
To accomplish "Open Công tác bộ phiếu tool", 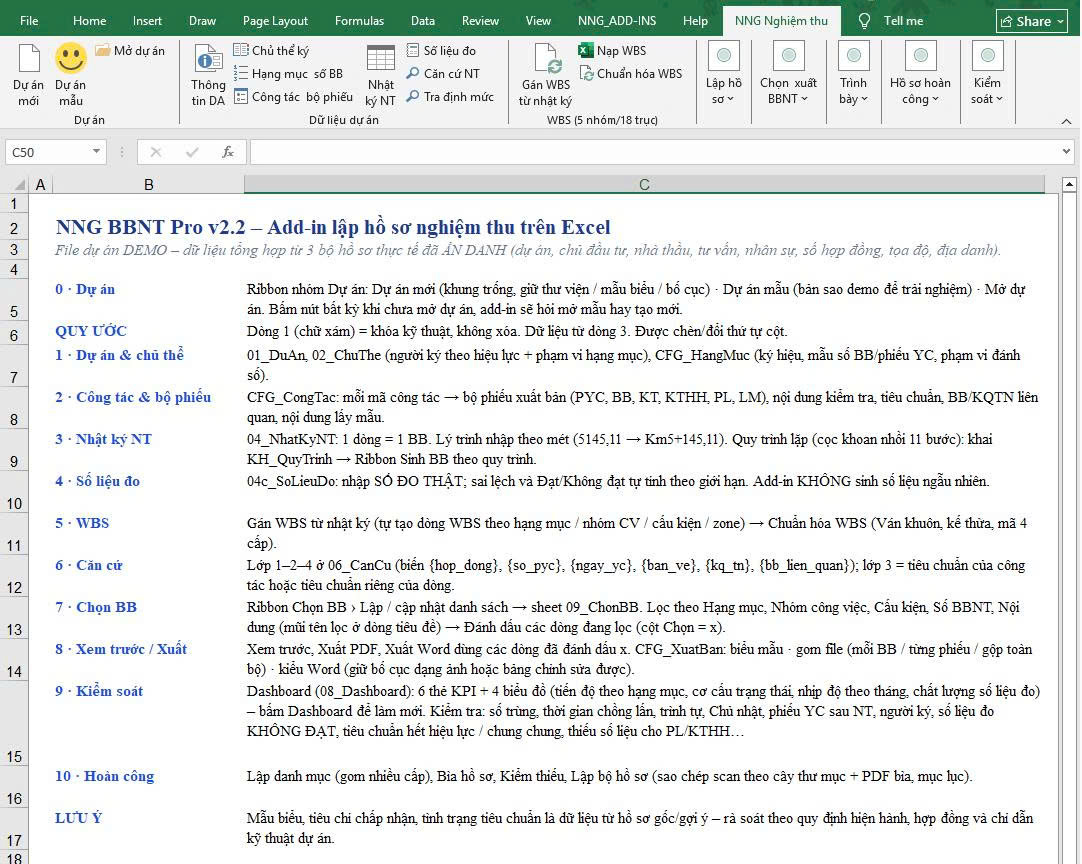I will pos(293,97).
